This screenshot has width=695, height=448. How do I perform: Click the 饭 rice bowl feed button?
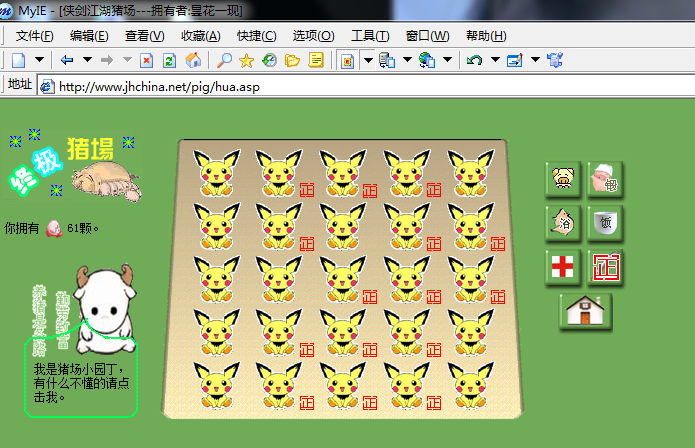605,223
